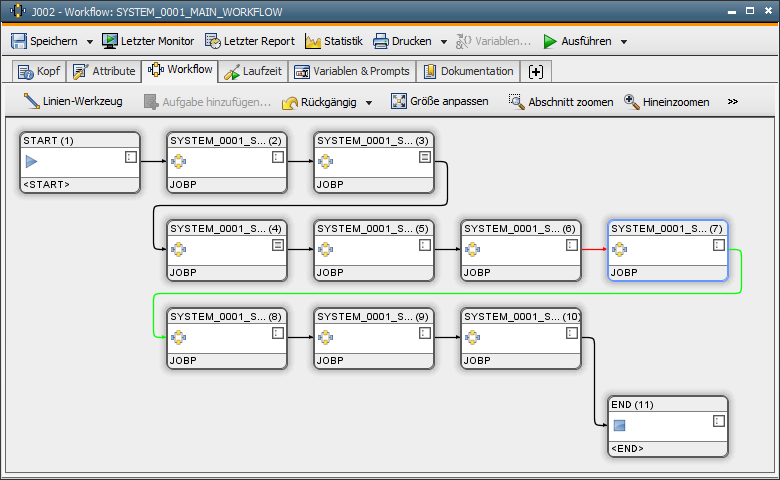780x480 pixels.
Task: Click the JOBP icon in task (3)
Action: pos(325,162)
